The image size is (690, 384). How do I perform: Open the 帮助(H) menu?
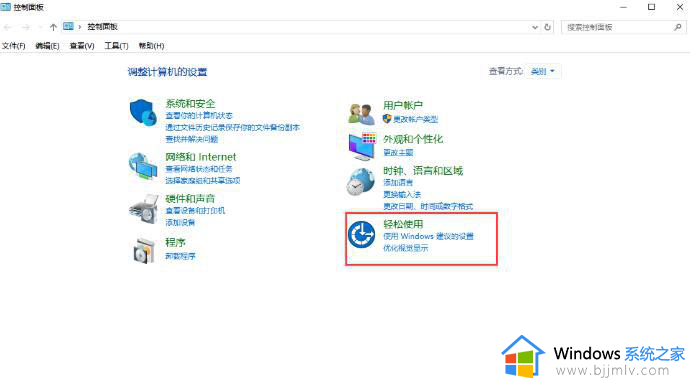click(151, 46)
